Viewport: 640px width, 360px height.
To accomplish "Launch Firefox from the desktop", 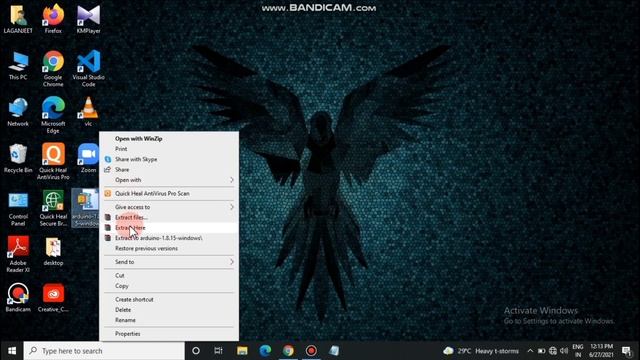I will [x=53, y=19].
